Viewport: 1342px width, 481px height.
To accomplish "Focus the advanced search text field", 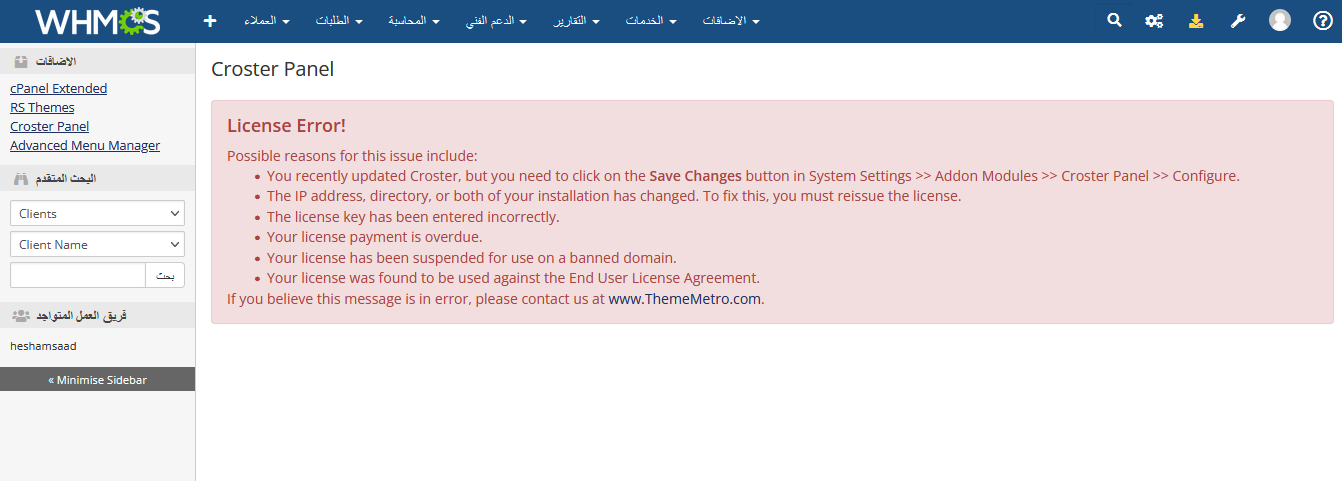I will click(x=78, y=275).
